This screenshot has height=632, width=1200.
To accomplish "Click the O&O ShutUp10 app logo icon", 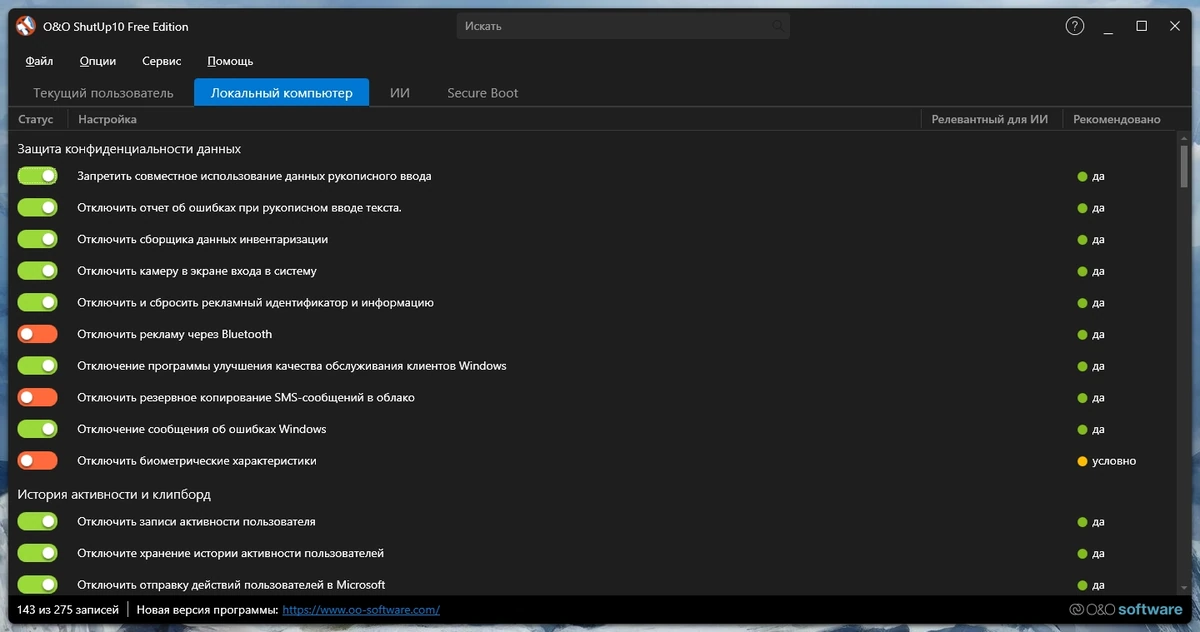I will [26, 27].
